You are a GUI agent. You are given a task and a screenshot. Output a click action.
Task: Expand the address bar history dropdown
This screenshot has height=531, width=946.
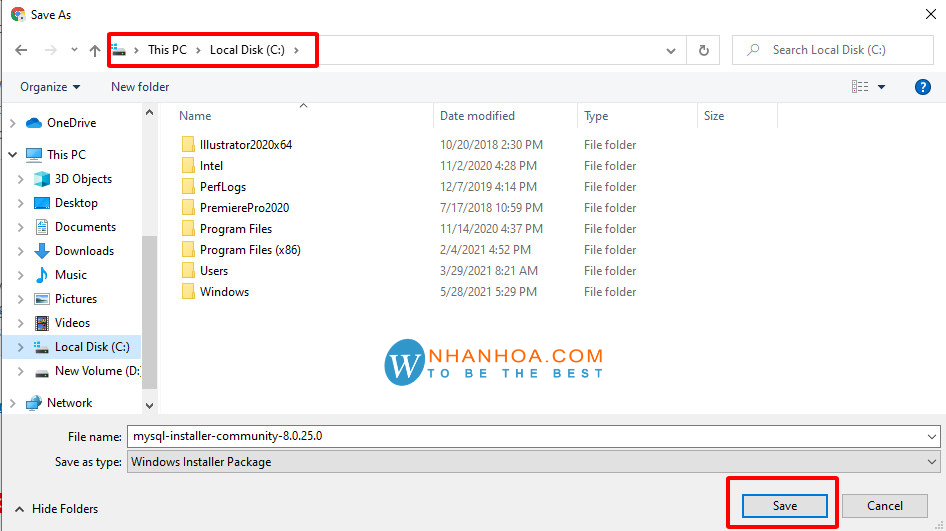(x=671, y=50)
